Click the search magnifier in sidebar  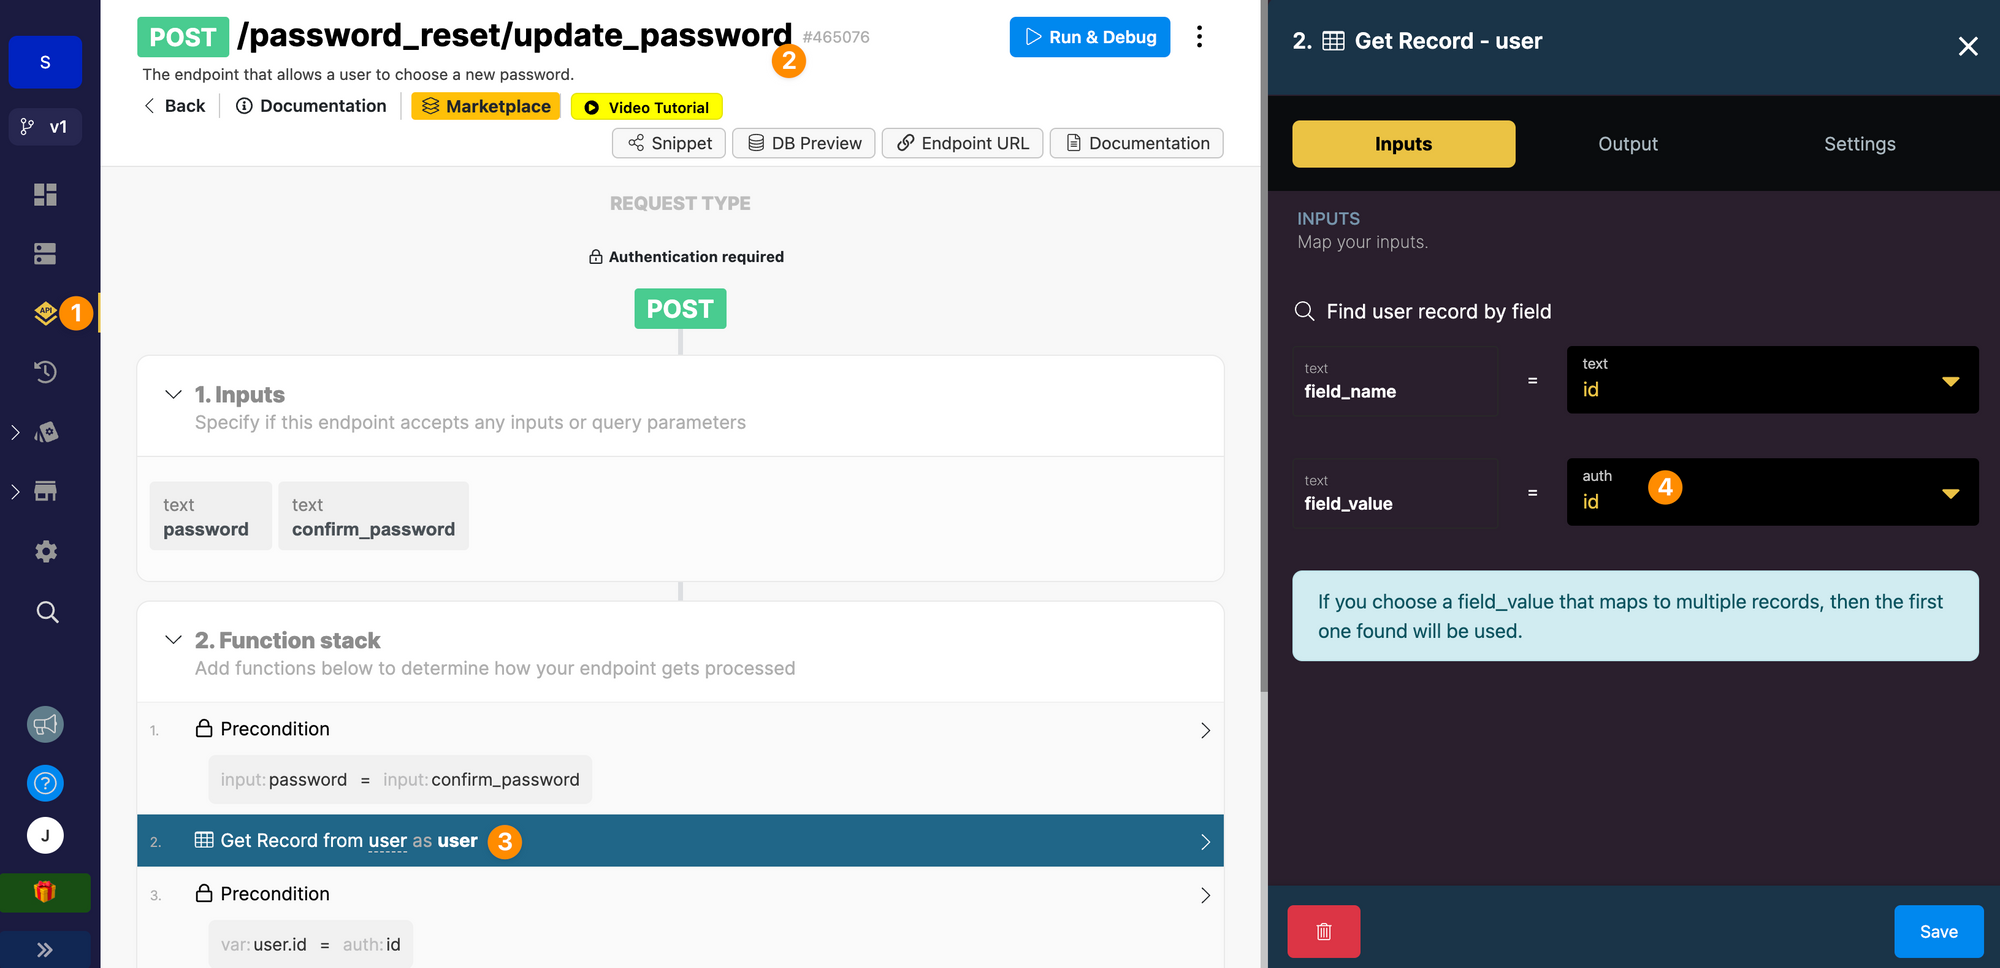(x=46, y=612)
